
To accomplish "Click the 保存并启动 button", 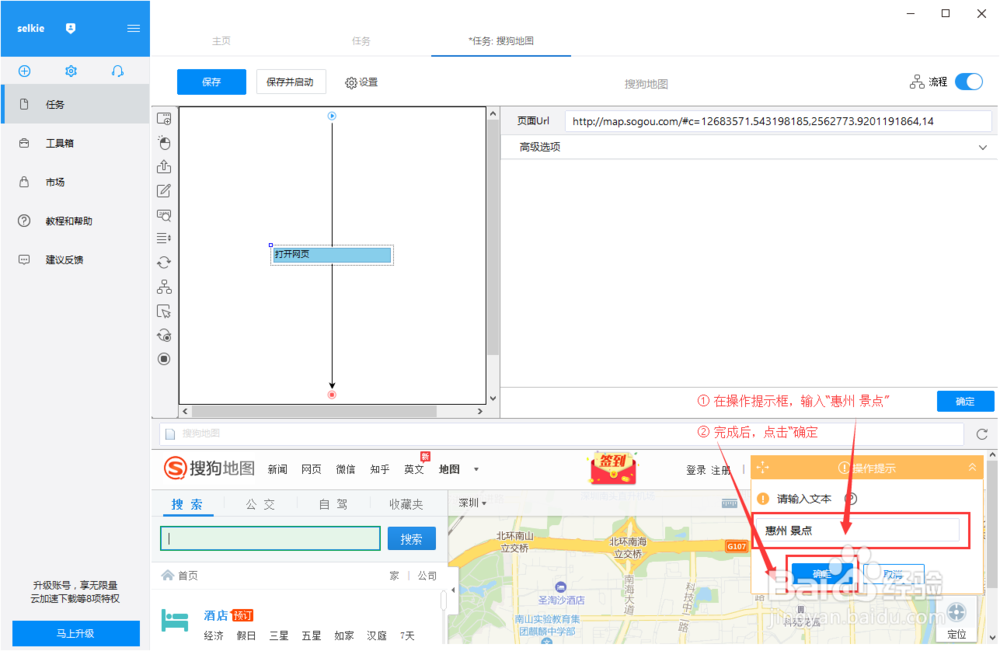I will click(x=291, y=81).
